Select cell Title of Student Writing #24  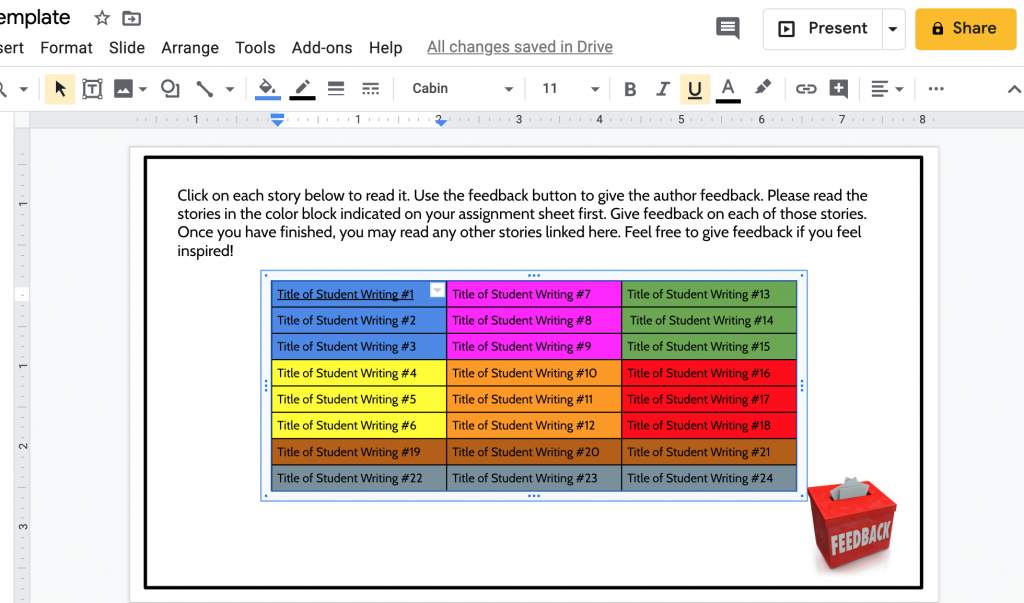(709, 478)
